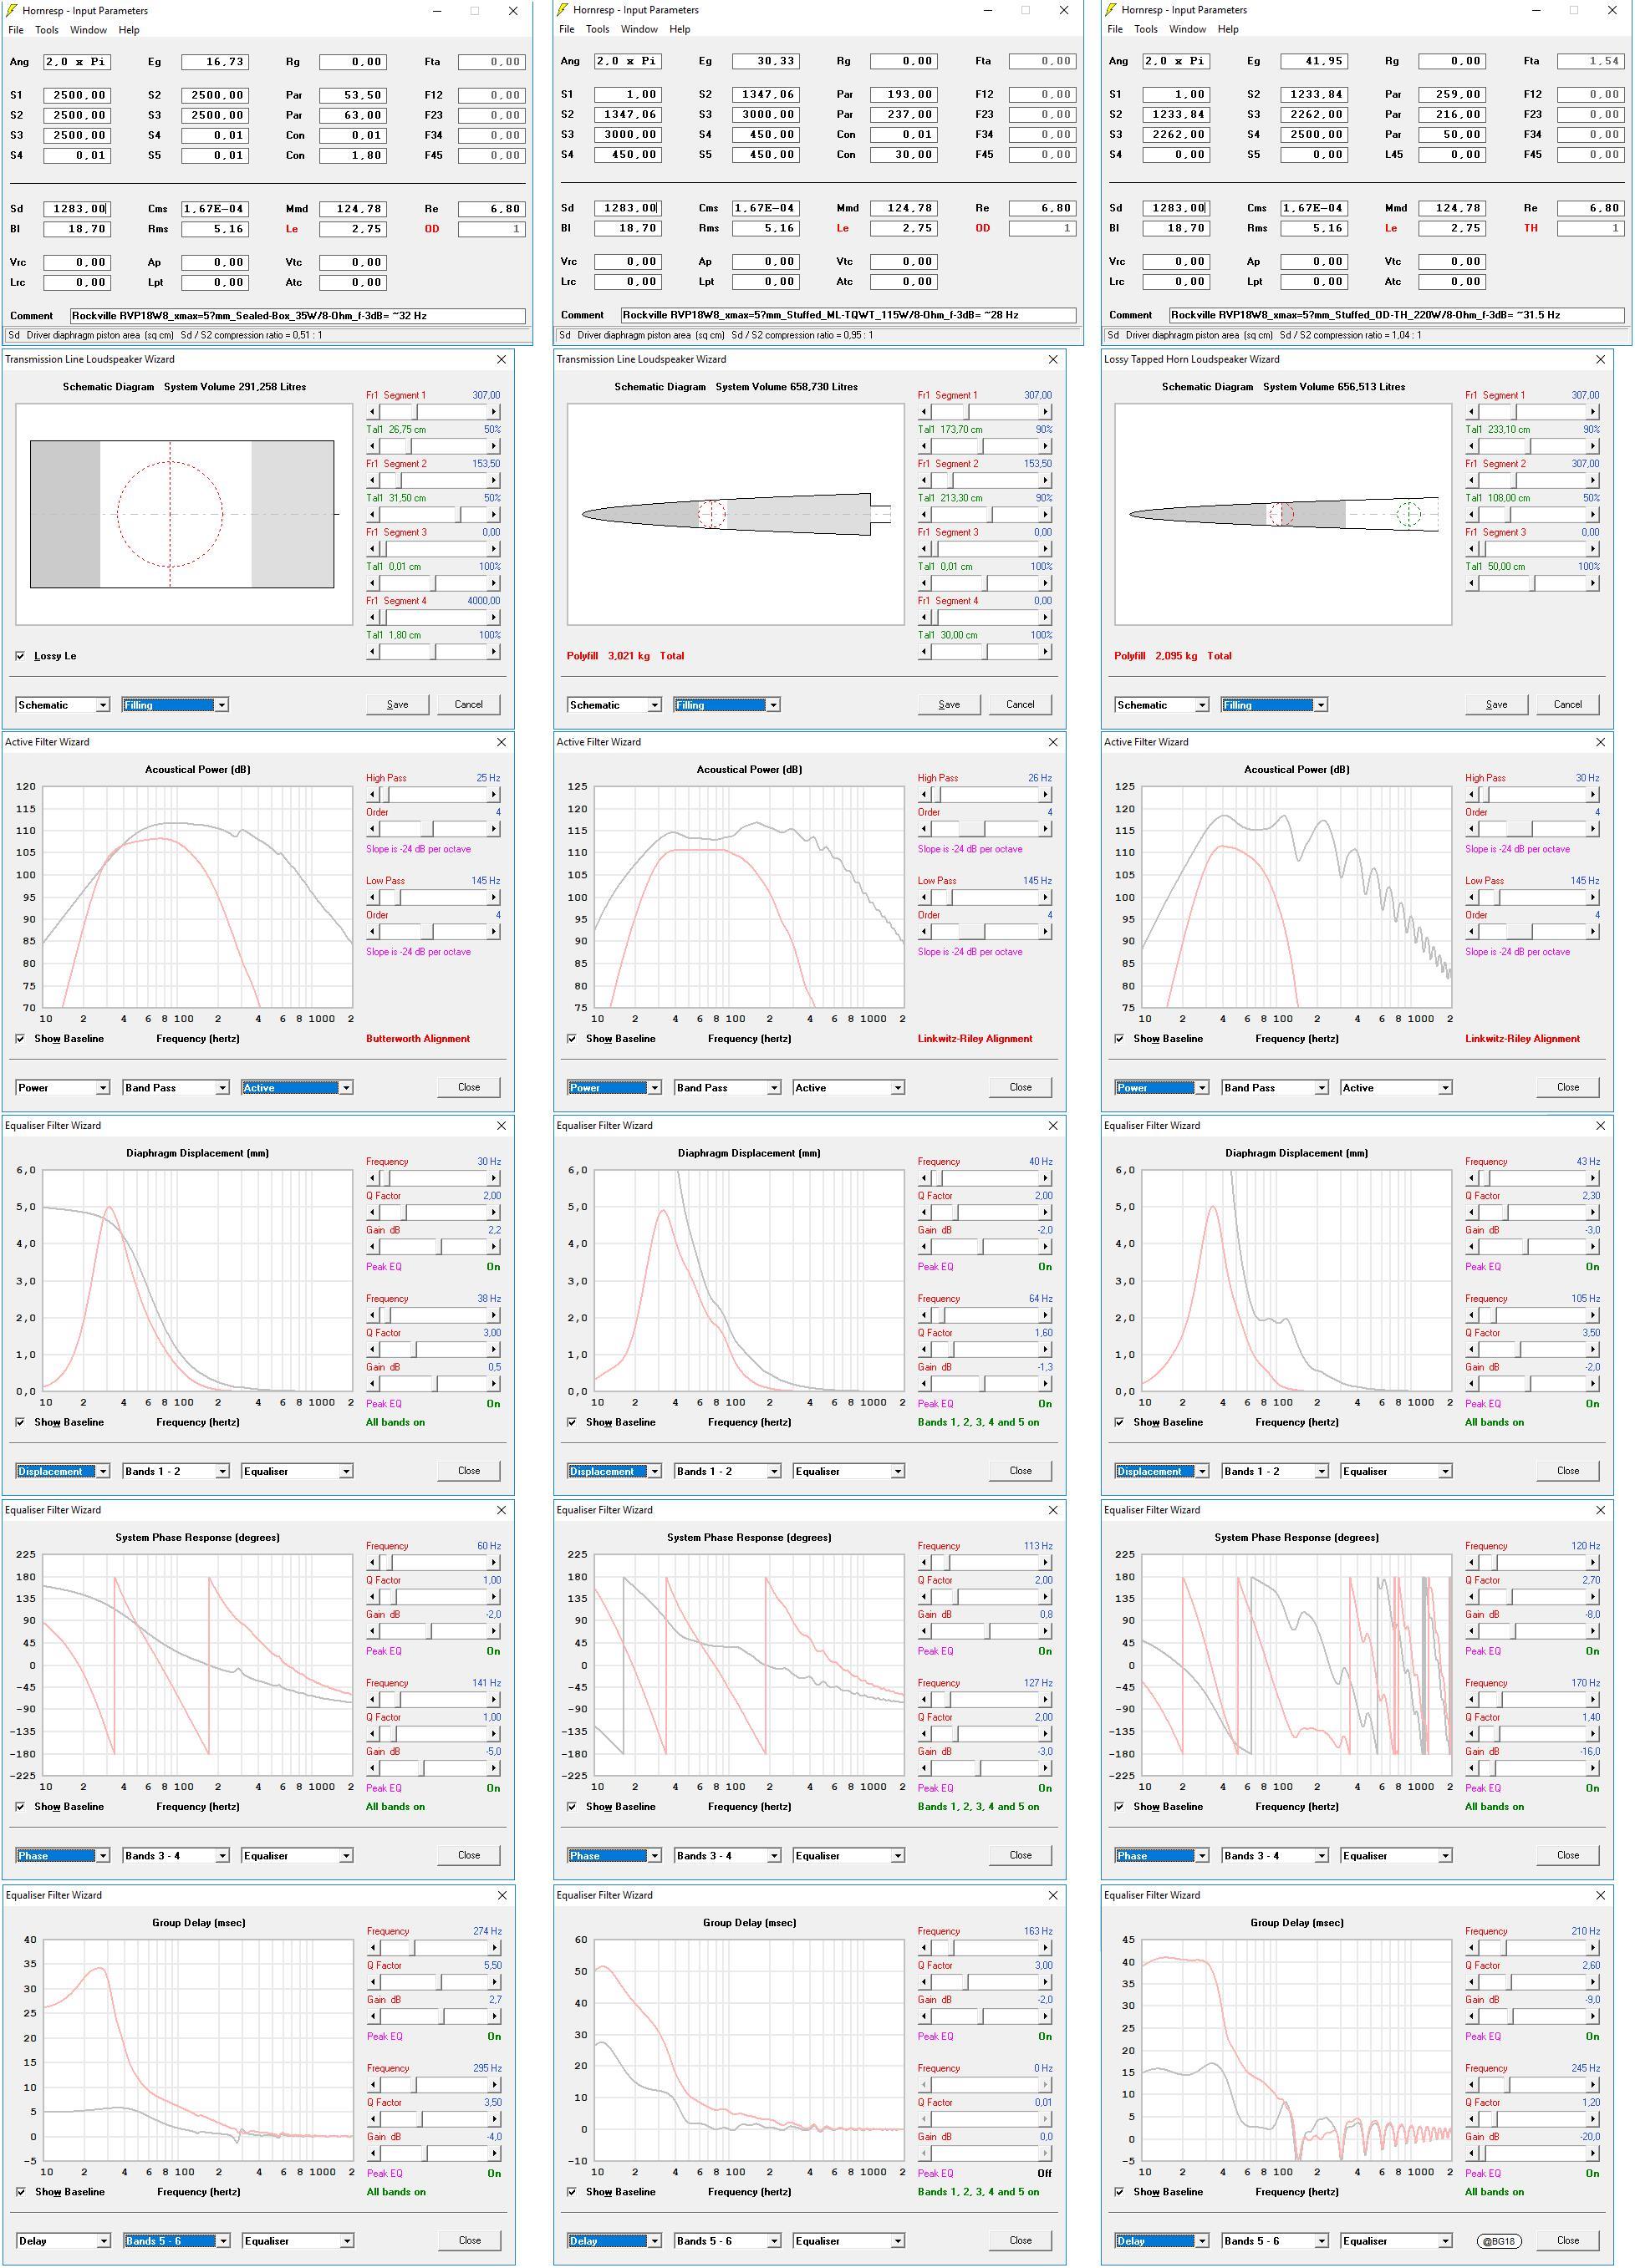Toggle Show Baseline in group delay wizard with 274 Hz band
1635x2268 pixels.
[x=20, y=2191]
